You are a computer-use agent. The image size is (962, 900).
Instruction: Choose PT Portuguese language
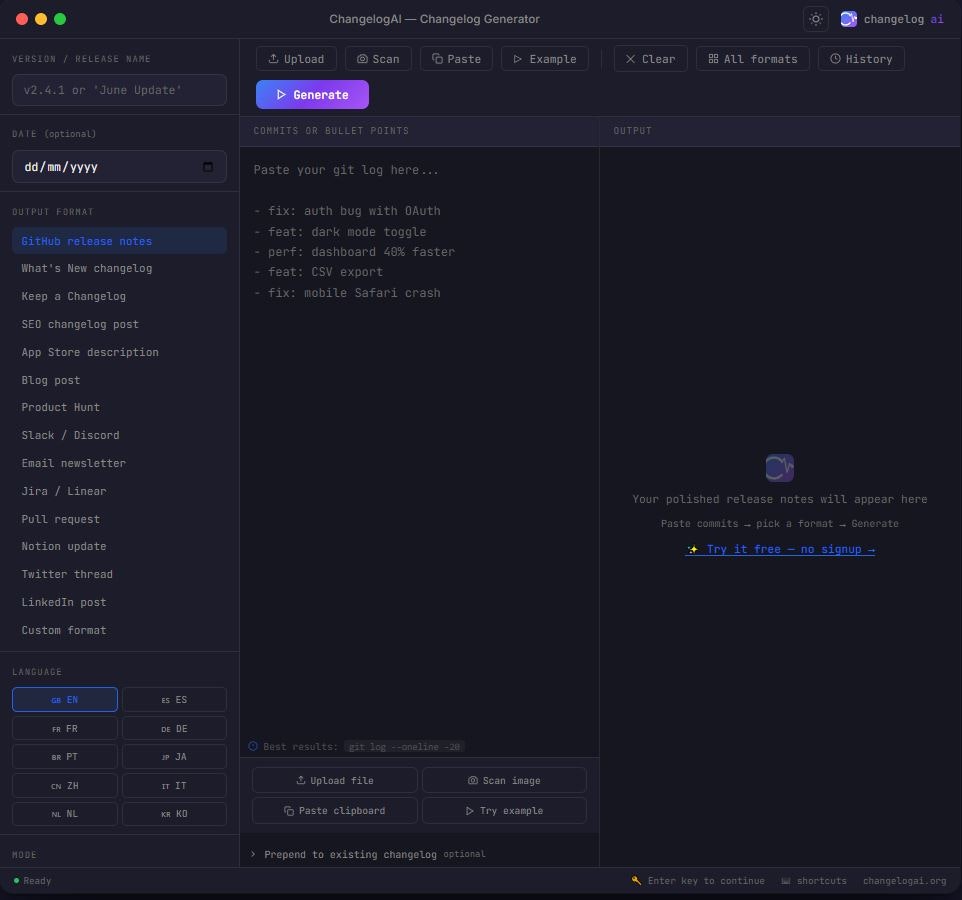(x=64, y=756)
